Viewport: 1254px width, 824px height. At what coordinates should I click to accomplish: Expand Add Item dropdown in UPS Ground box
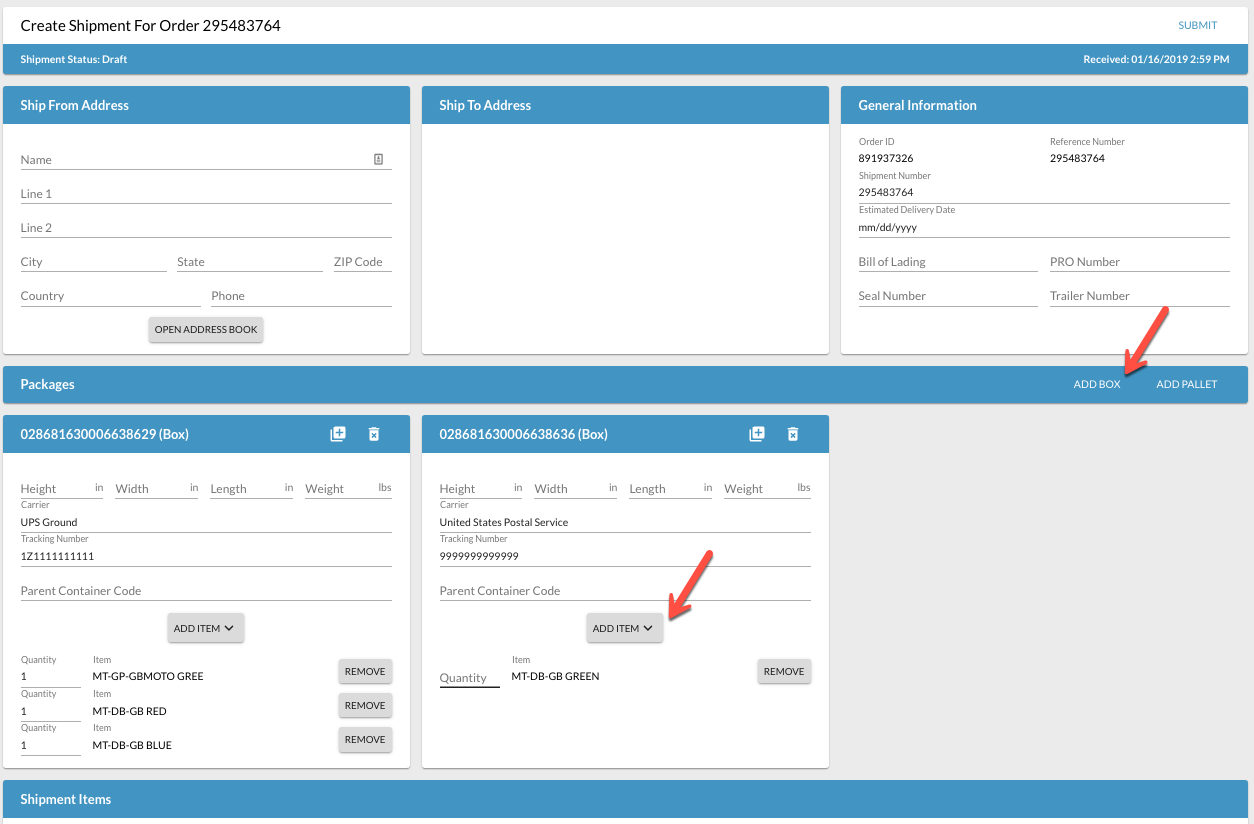[x=205, y=628]
